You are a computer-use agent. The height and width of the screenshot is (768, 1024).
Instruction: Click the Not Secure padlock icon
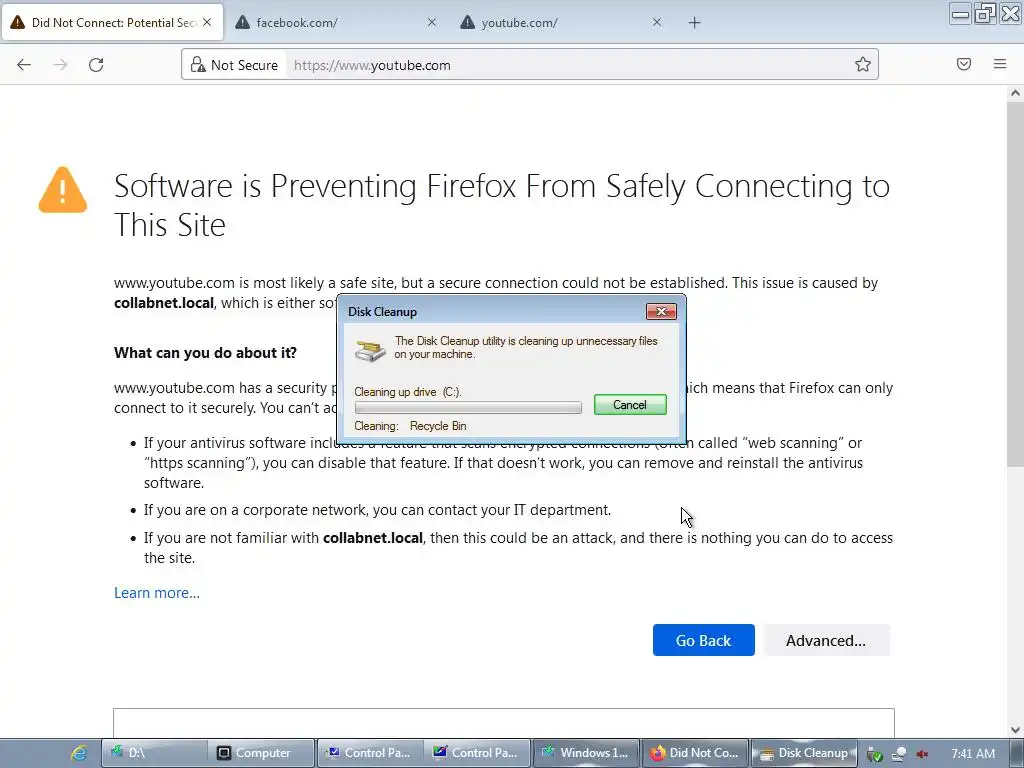[198, 65]
